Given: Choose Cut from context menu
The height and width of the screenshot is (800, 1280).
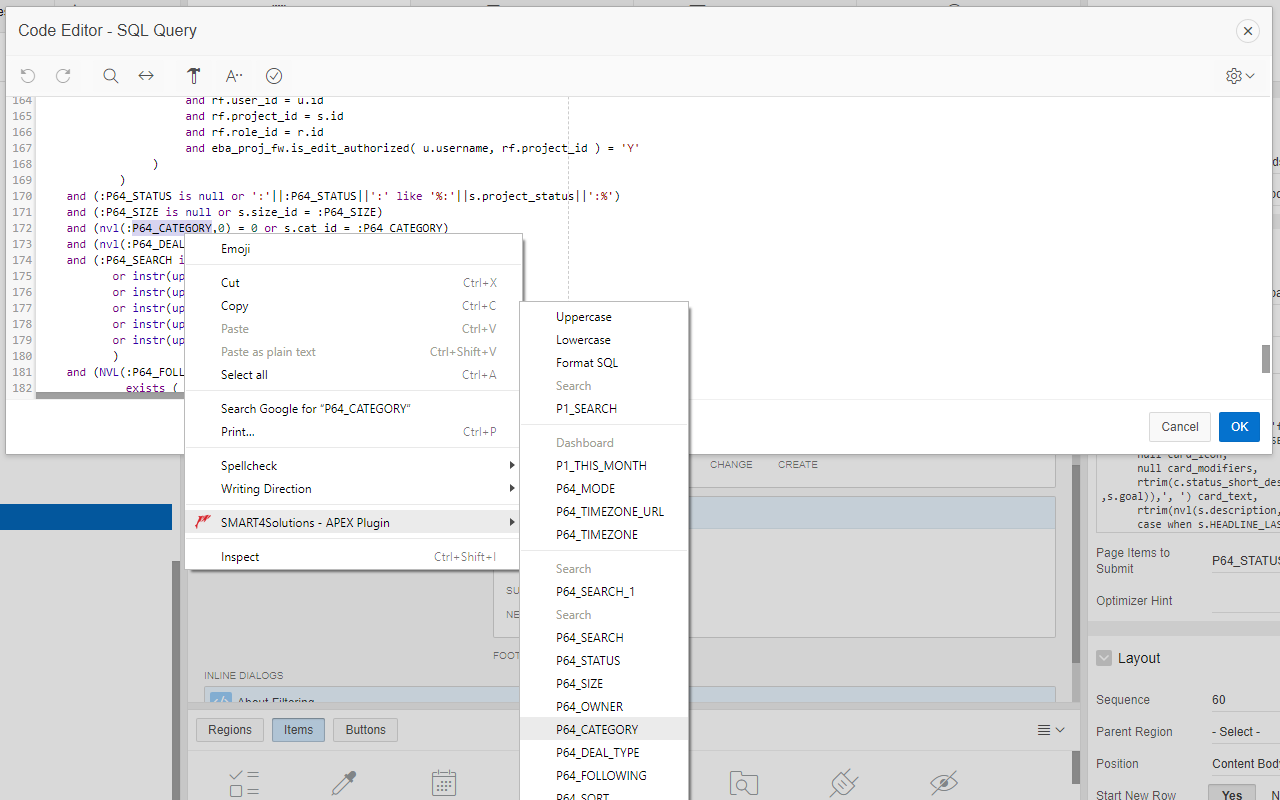Looking at the screenshot, I should pos(352,283).
